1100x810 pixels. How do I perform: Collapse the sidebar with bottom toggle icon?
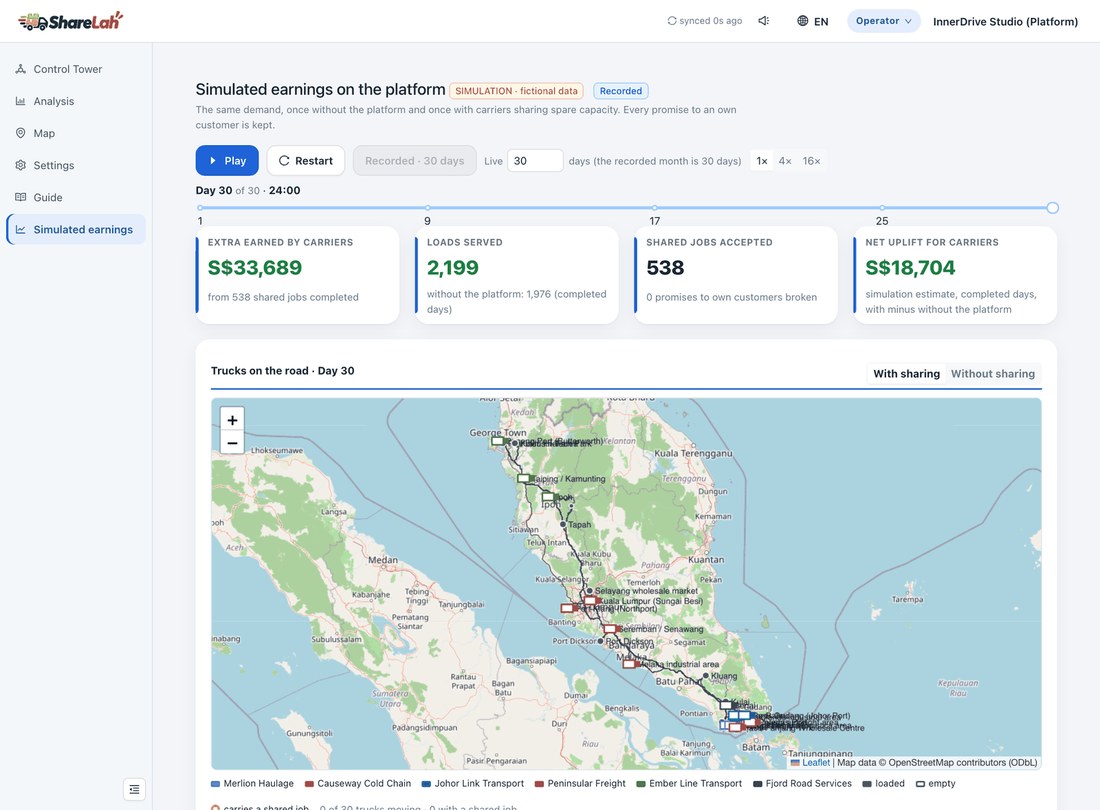134,790
